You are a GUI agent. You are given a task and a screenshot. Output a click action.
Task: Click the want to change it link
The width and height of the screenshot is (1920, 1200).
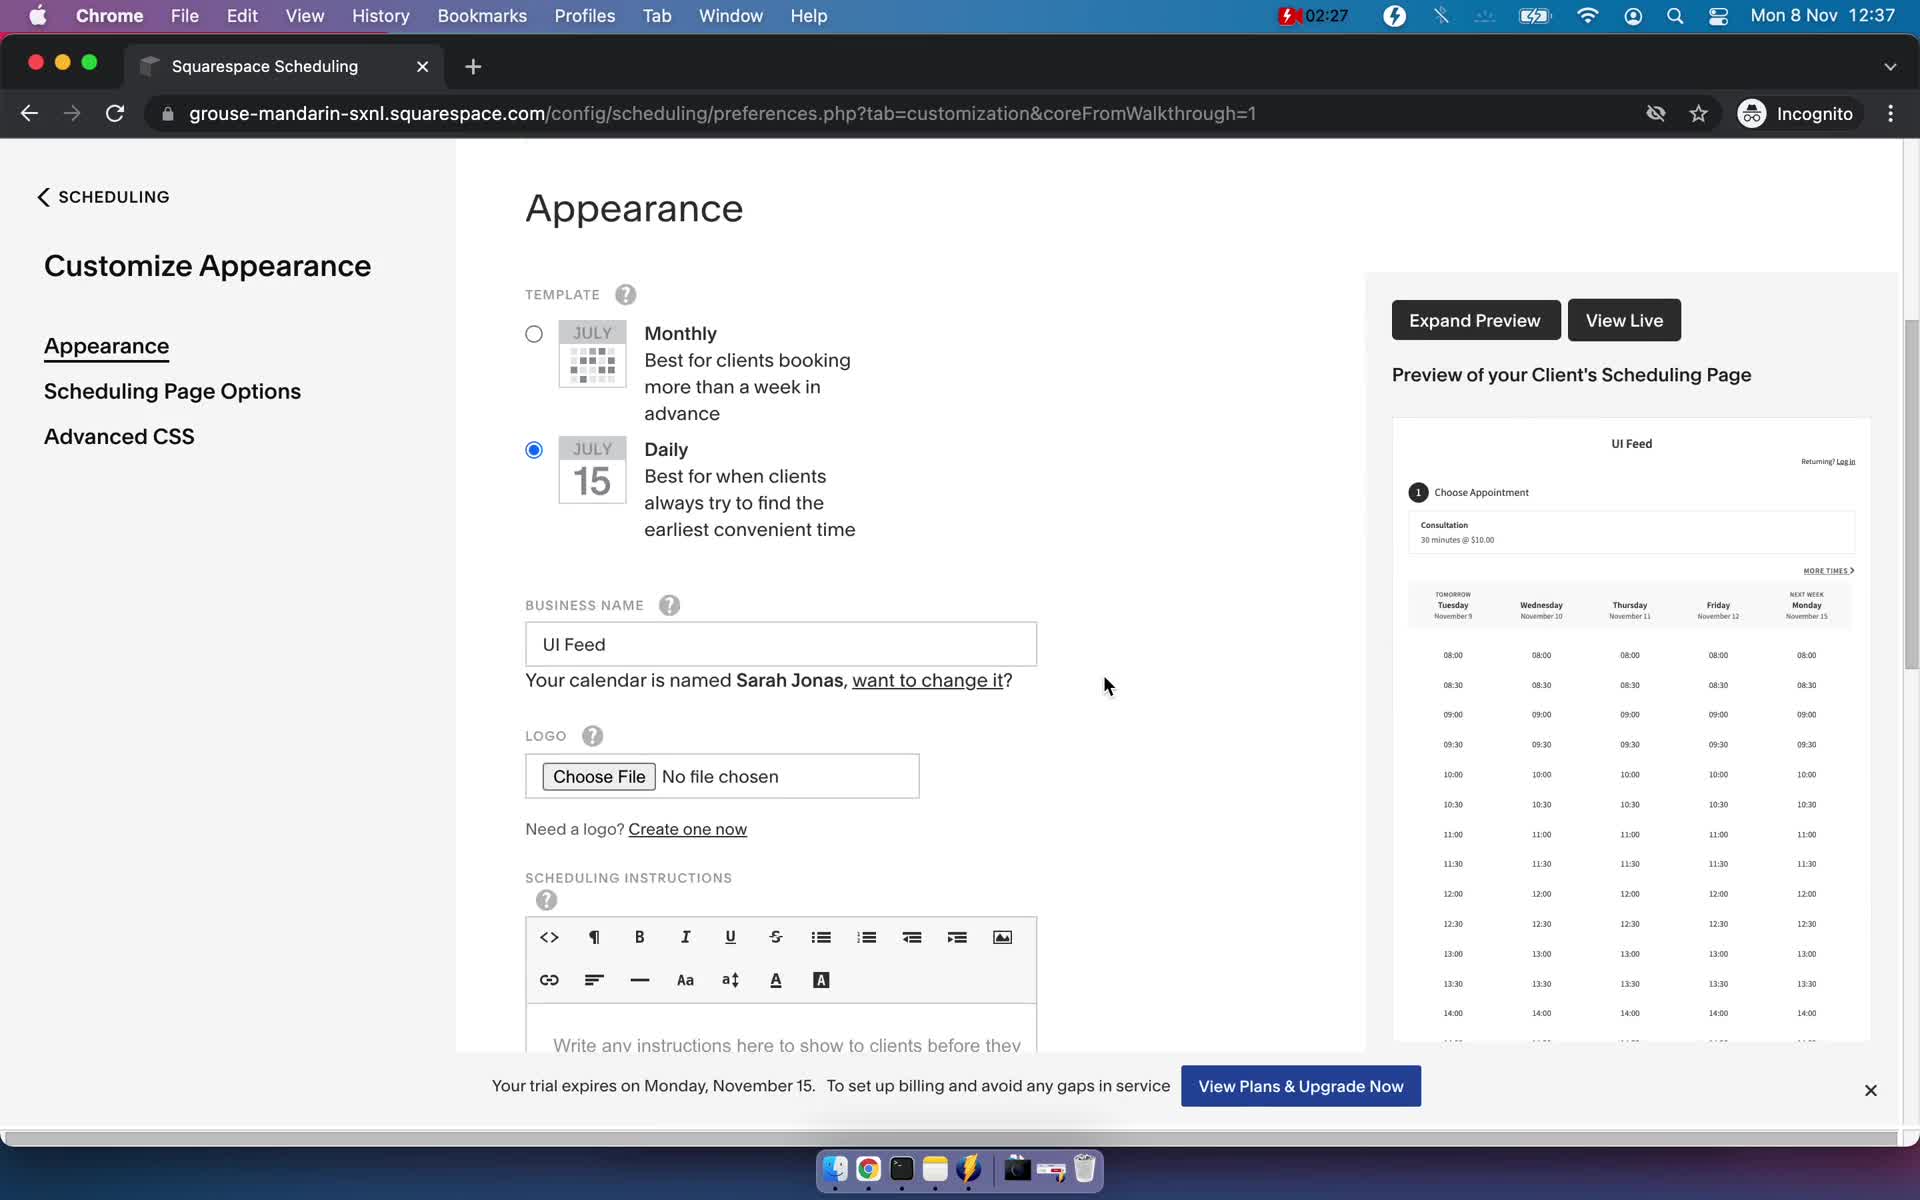point(928,680)
